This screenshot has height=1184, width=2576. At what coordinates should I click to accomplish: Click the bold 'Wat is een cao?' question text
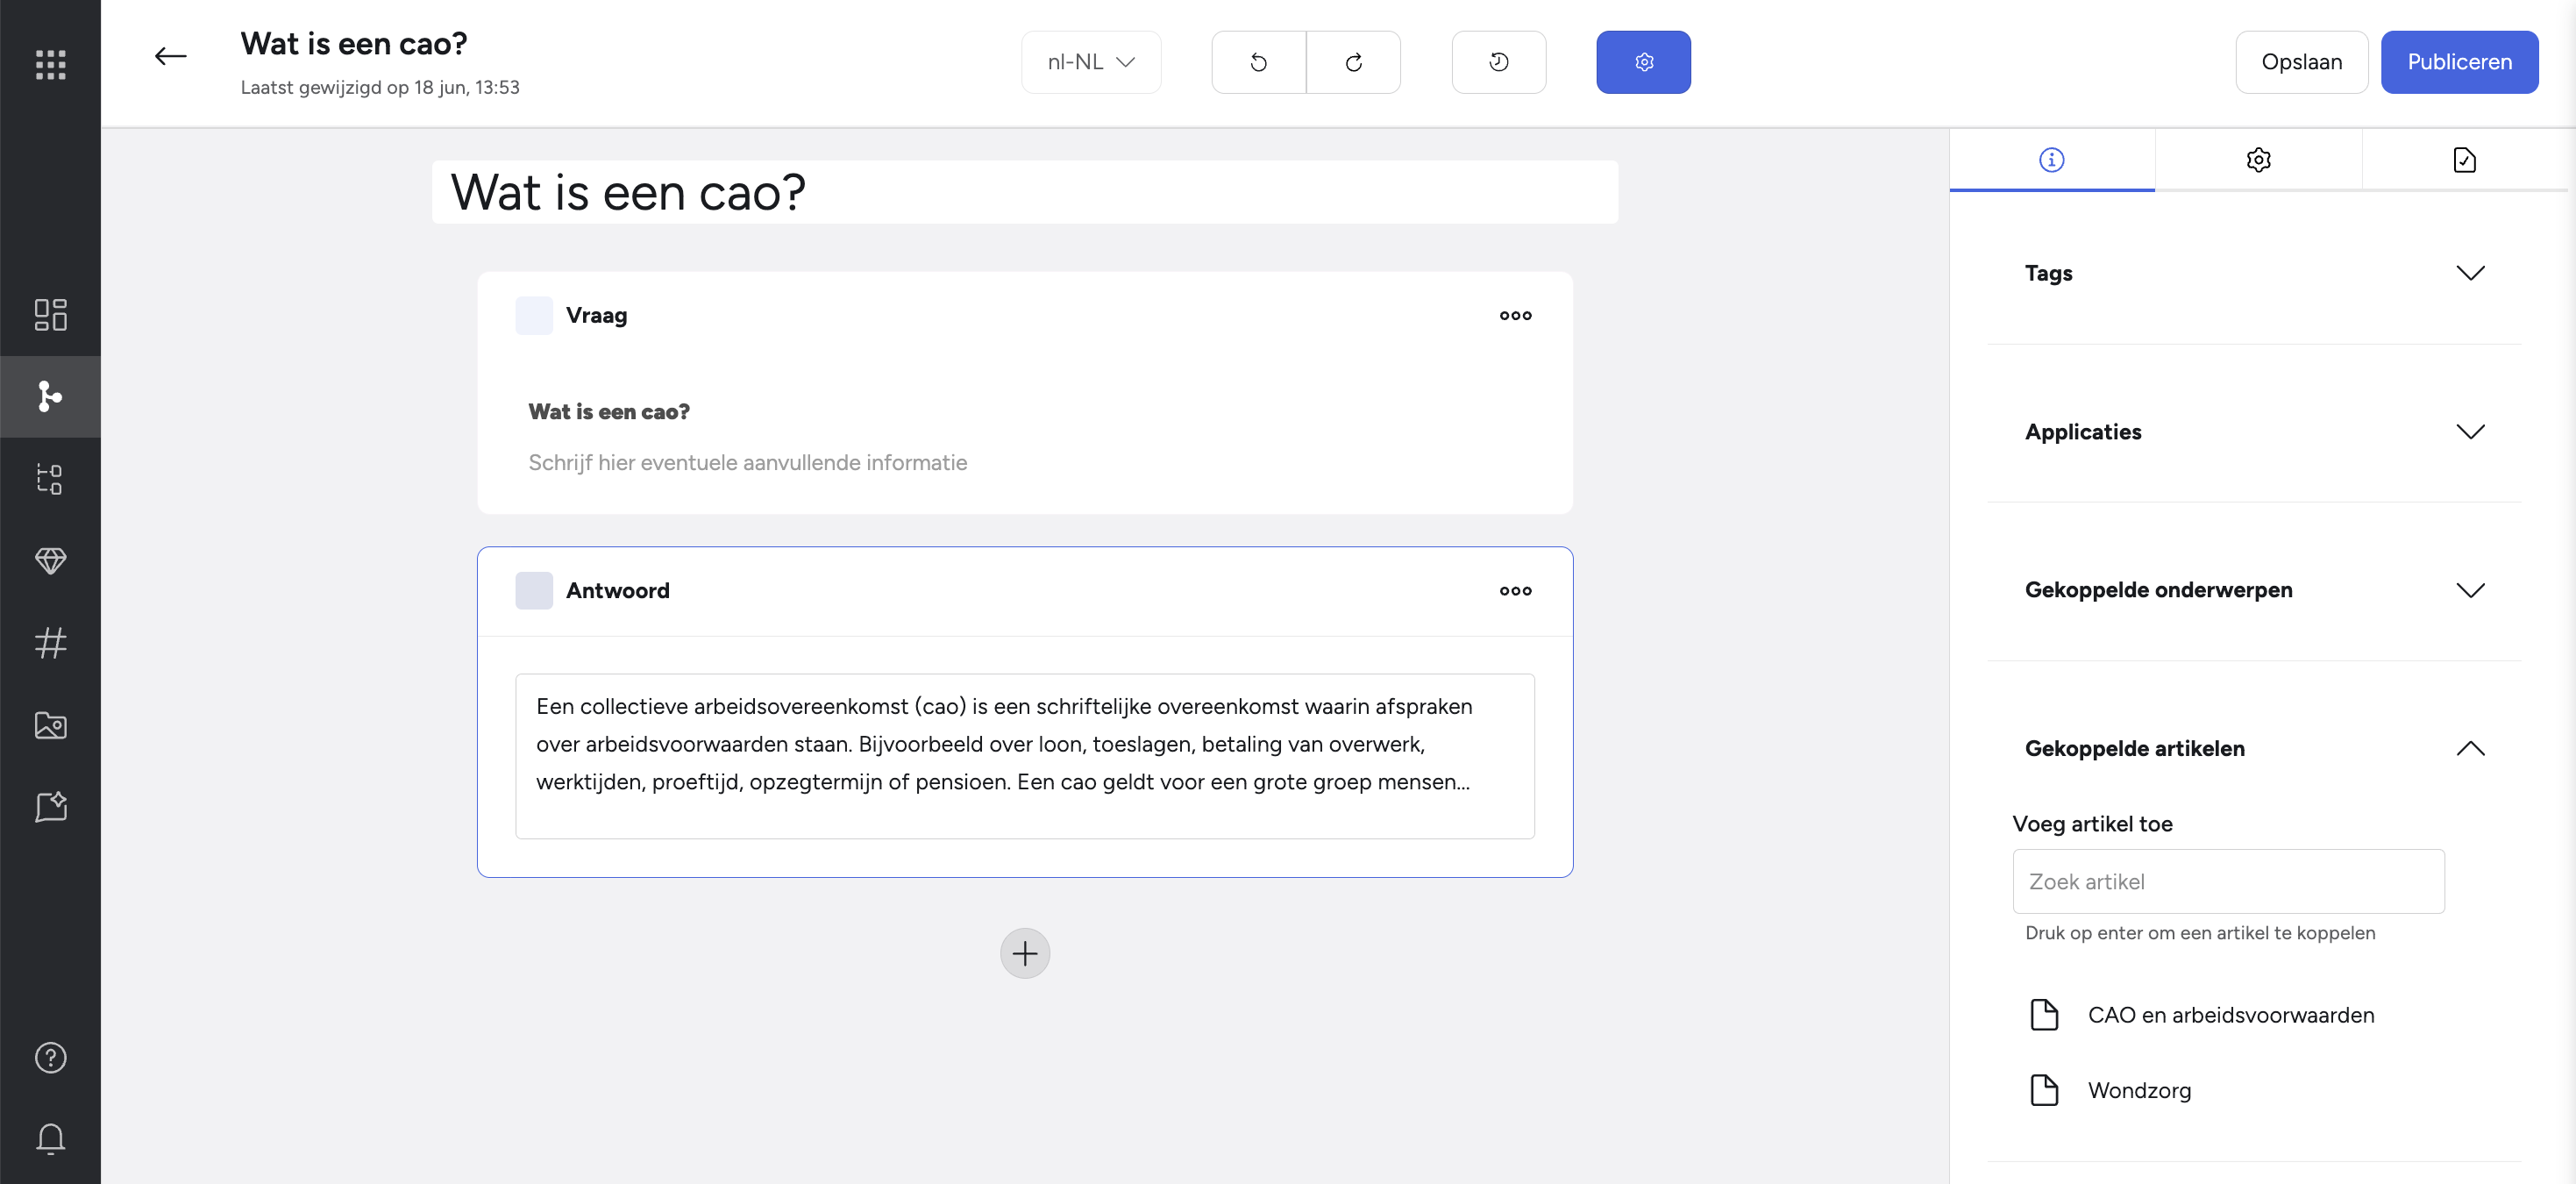tap(609, 411)
